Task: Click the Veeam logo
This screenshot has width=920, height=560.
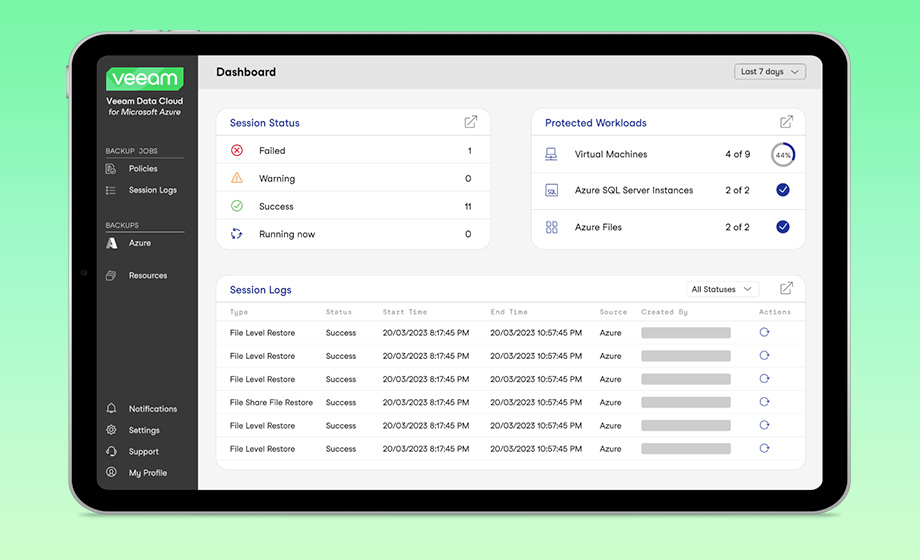Action: click(x=144, y=78)
